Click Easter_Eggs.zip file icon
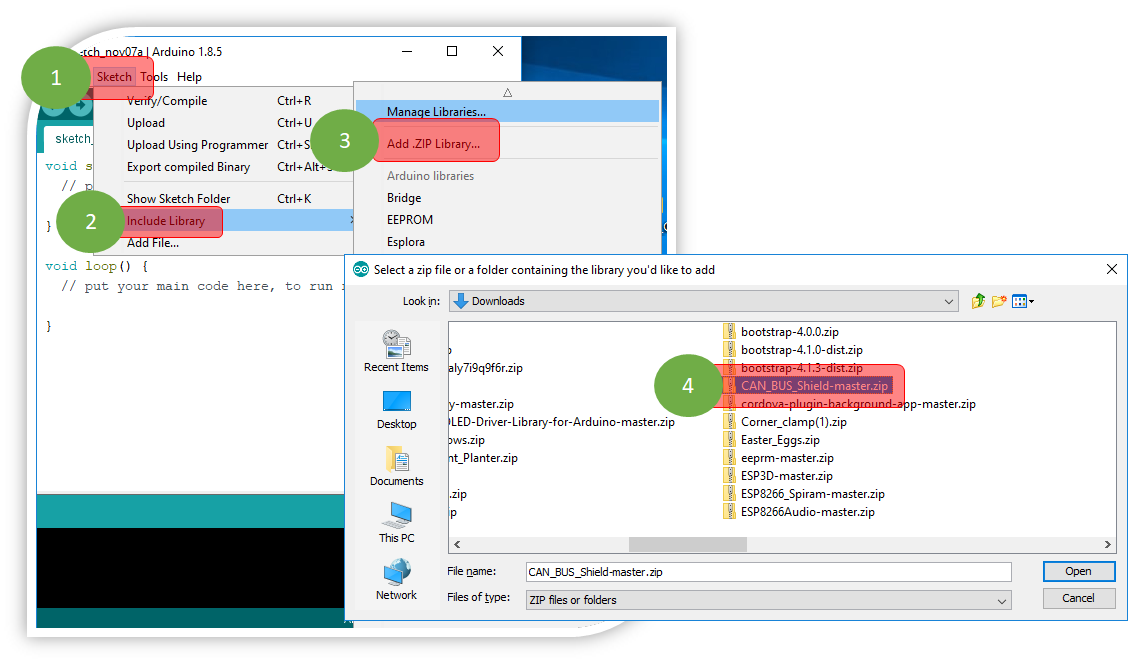Image resolution: width=1128 pixels, height=664 pixels. click(x=730, y=440)
